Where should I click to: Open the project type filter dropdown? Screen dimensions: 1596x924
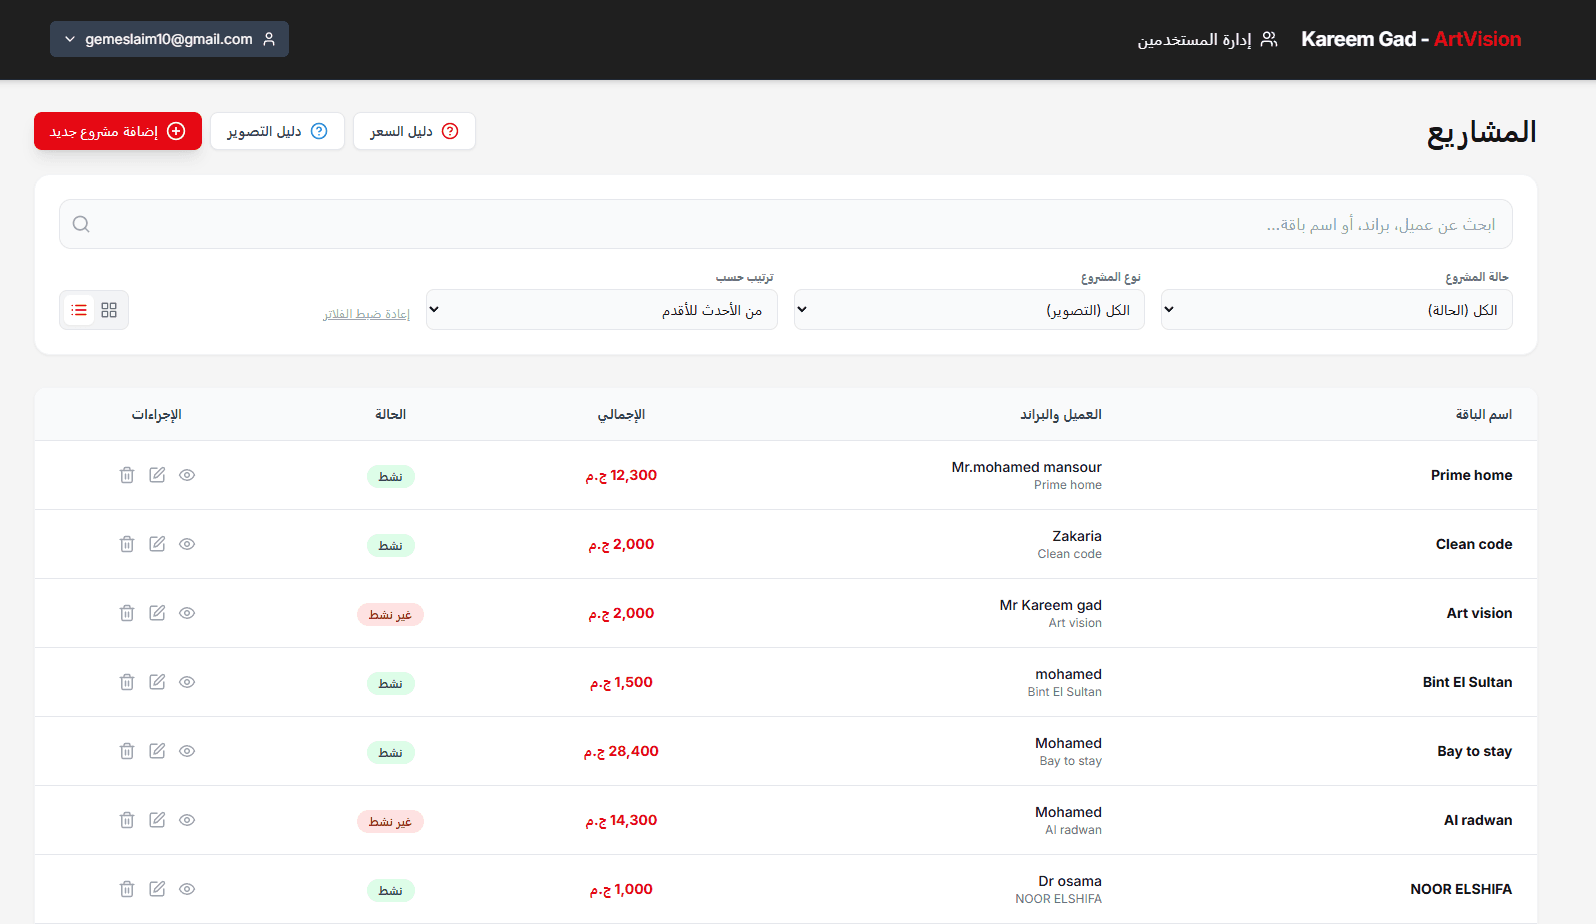(969, 310)
